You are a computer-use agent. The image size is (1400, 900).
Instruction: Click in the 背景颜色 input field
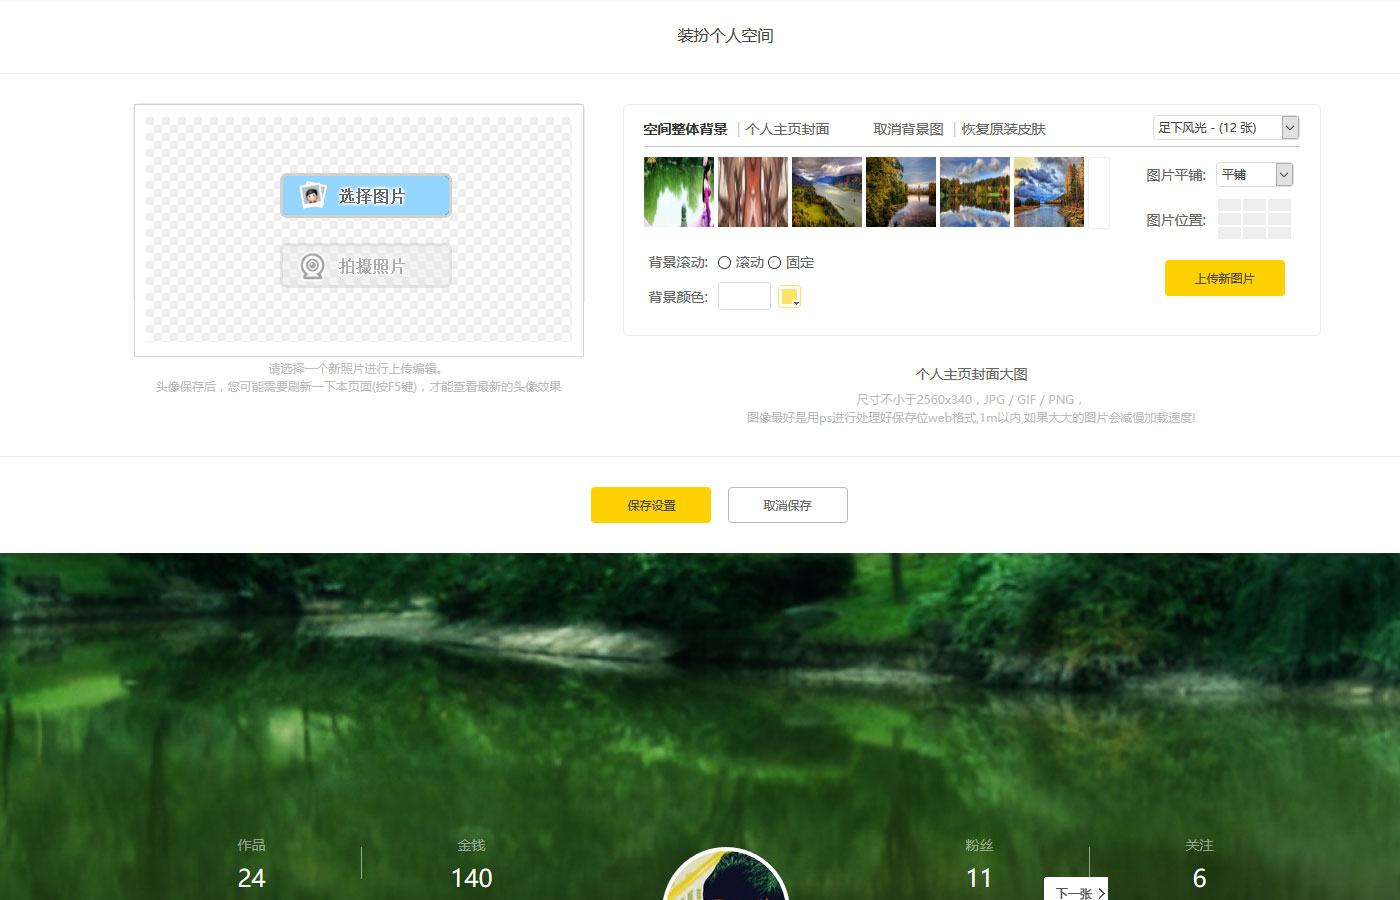[744, 297]
